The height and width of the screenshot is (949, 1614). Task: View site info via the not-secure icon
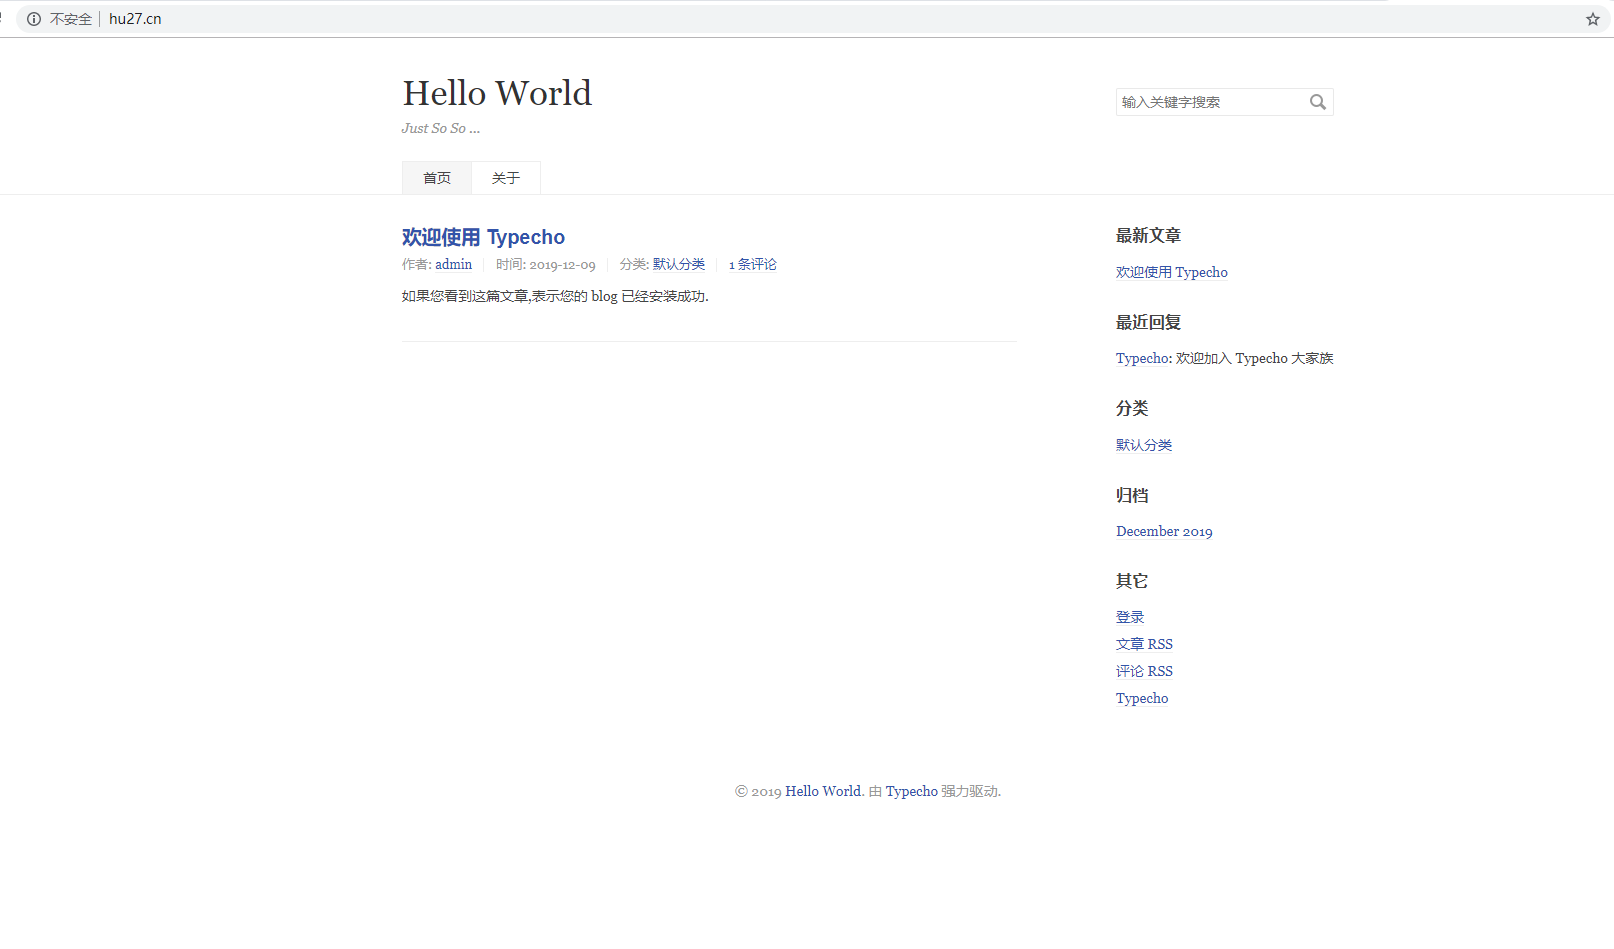[34, 19]
